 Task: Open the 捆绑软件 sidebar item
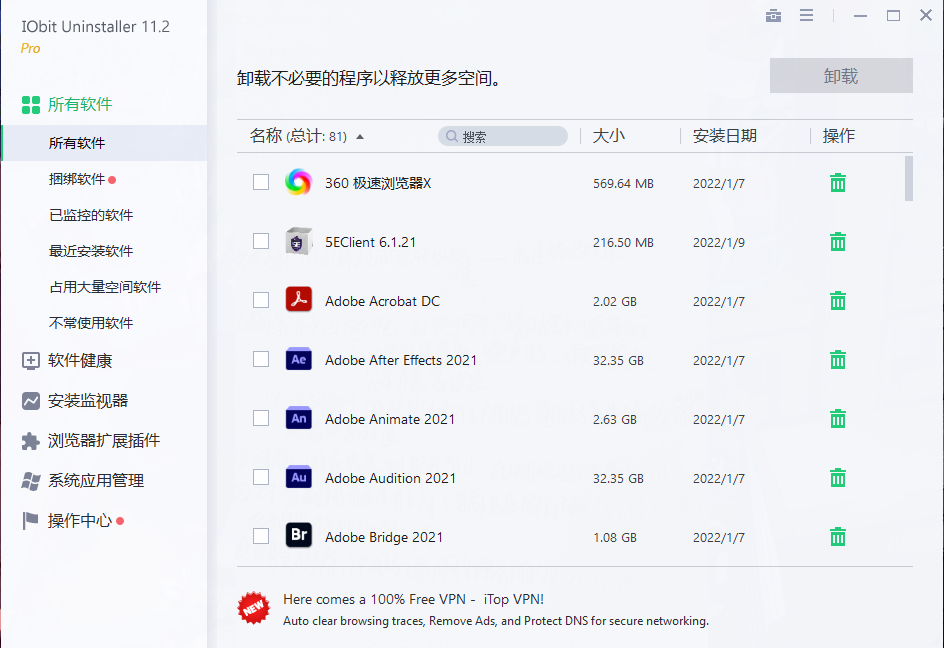click(x=77, y=180)
